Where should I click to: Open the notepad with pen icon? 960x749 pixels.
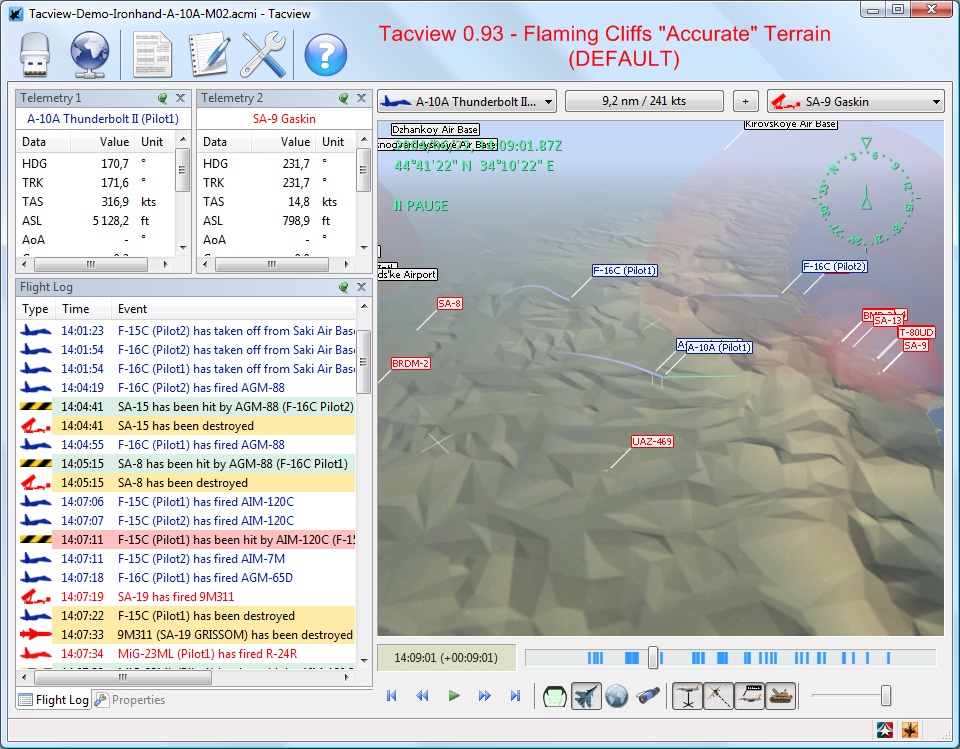(209, 55)
